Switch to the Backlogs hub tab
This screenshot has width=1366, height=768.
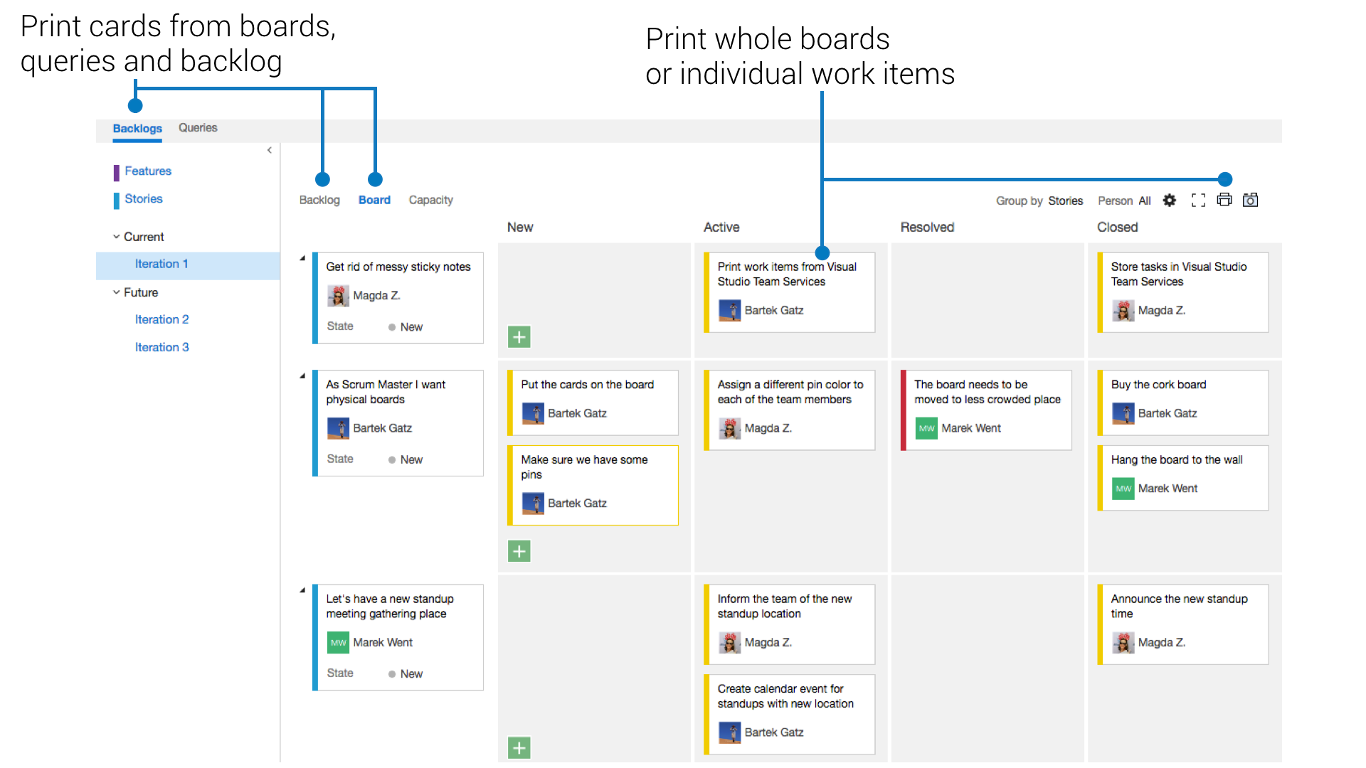(137, 128)
